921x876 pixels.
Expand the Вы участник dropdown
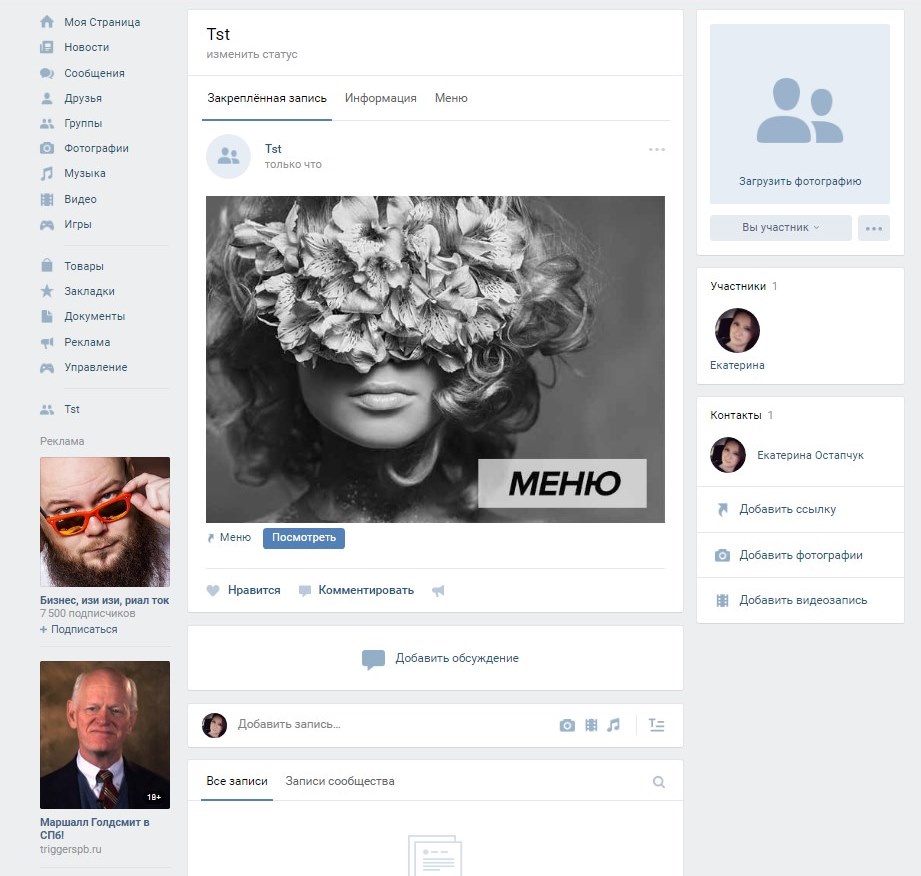coord(781,228)
